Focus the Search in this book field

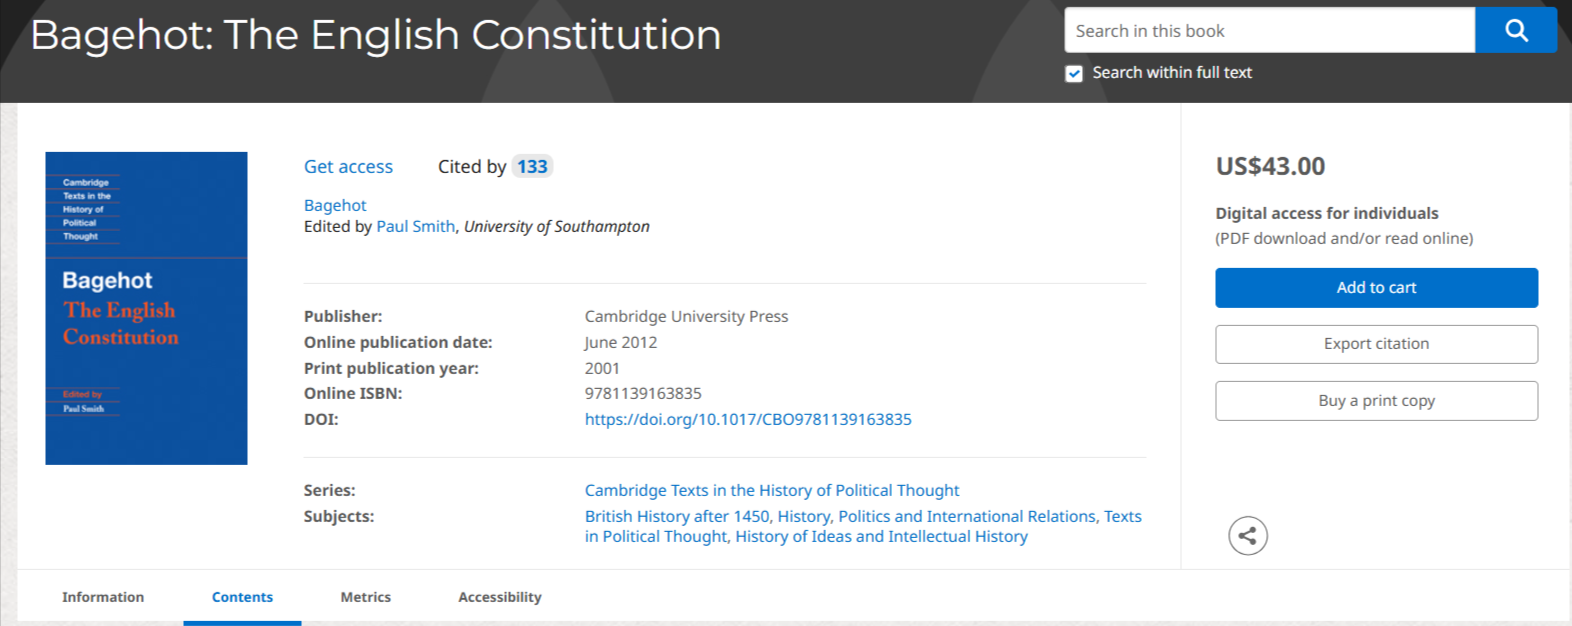[1270, 30]
